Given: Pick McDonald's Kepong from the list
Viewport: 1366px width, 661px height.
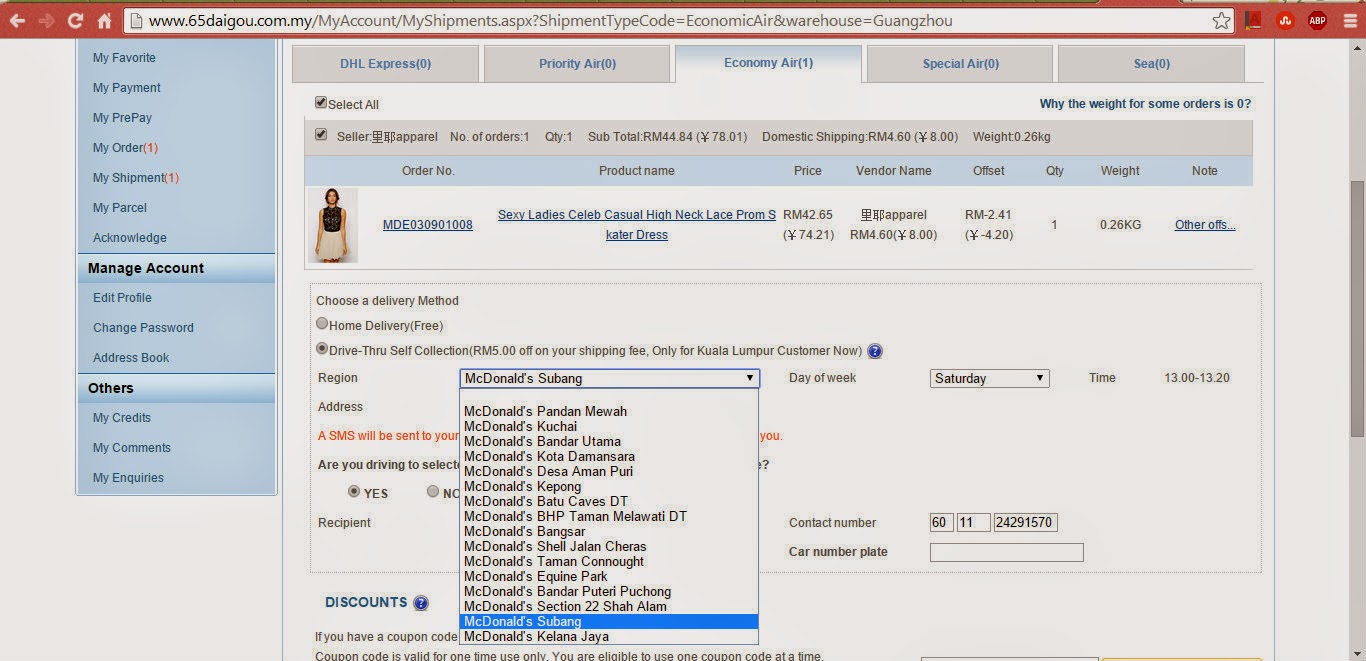Looking at the screenshot, I should click(609, 486).
